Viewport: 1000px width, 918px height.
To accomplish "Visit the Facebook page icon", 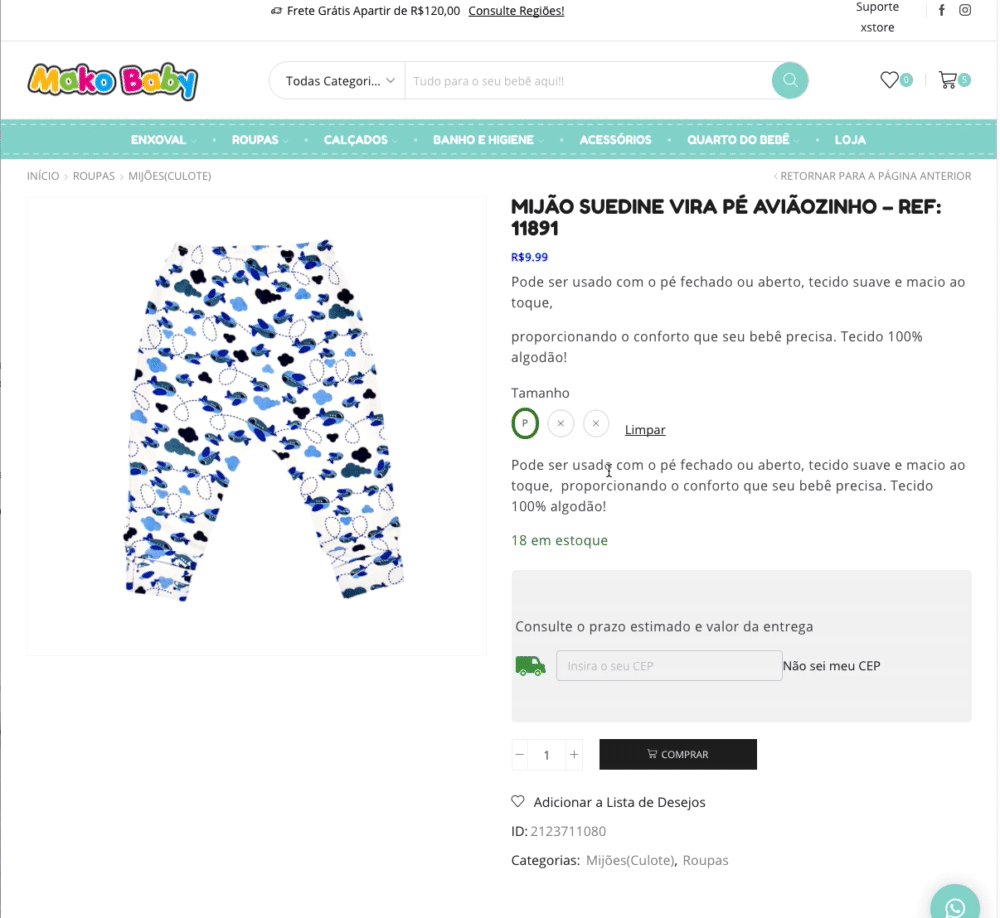I will 941,11.
